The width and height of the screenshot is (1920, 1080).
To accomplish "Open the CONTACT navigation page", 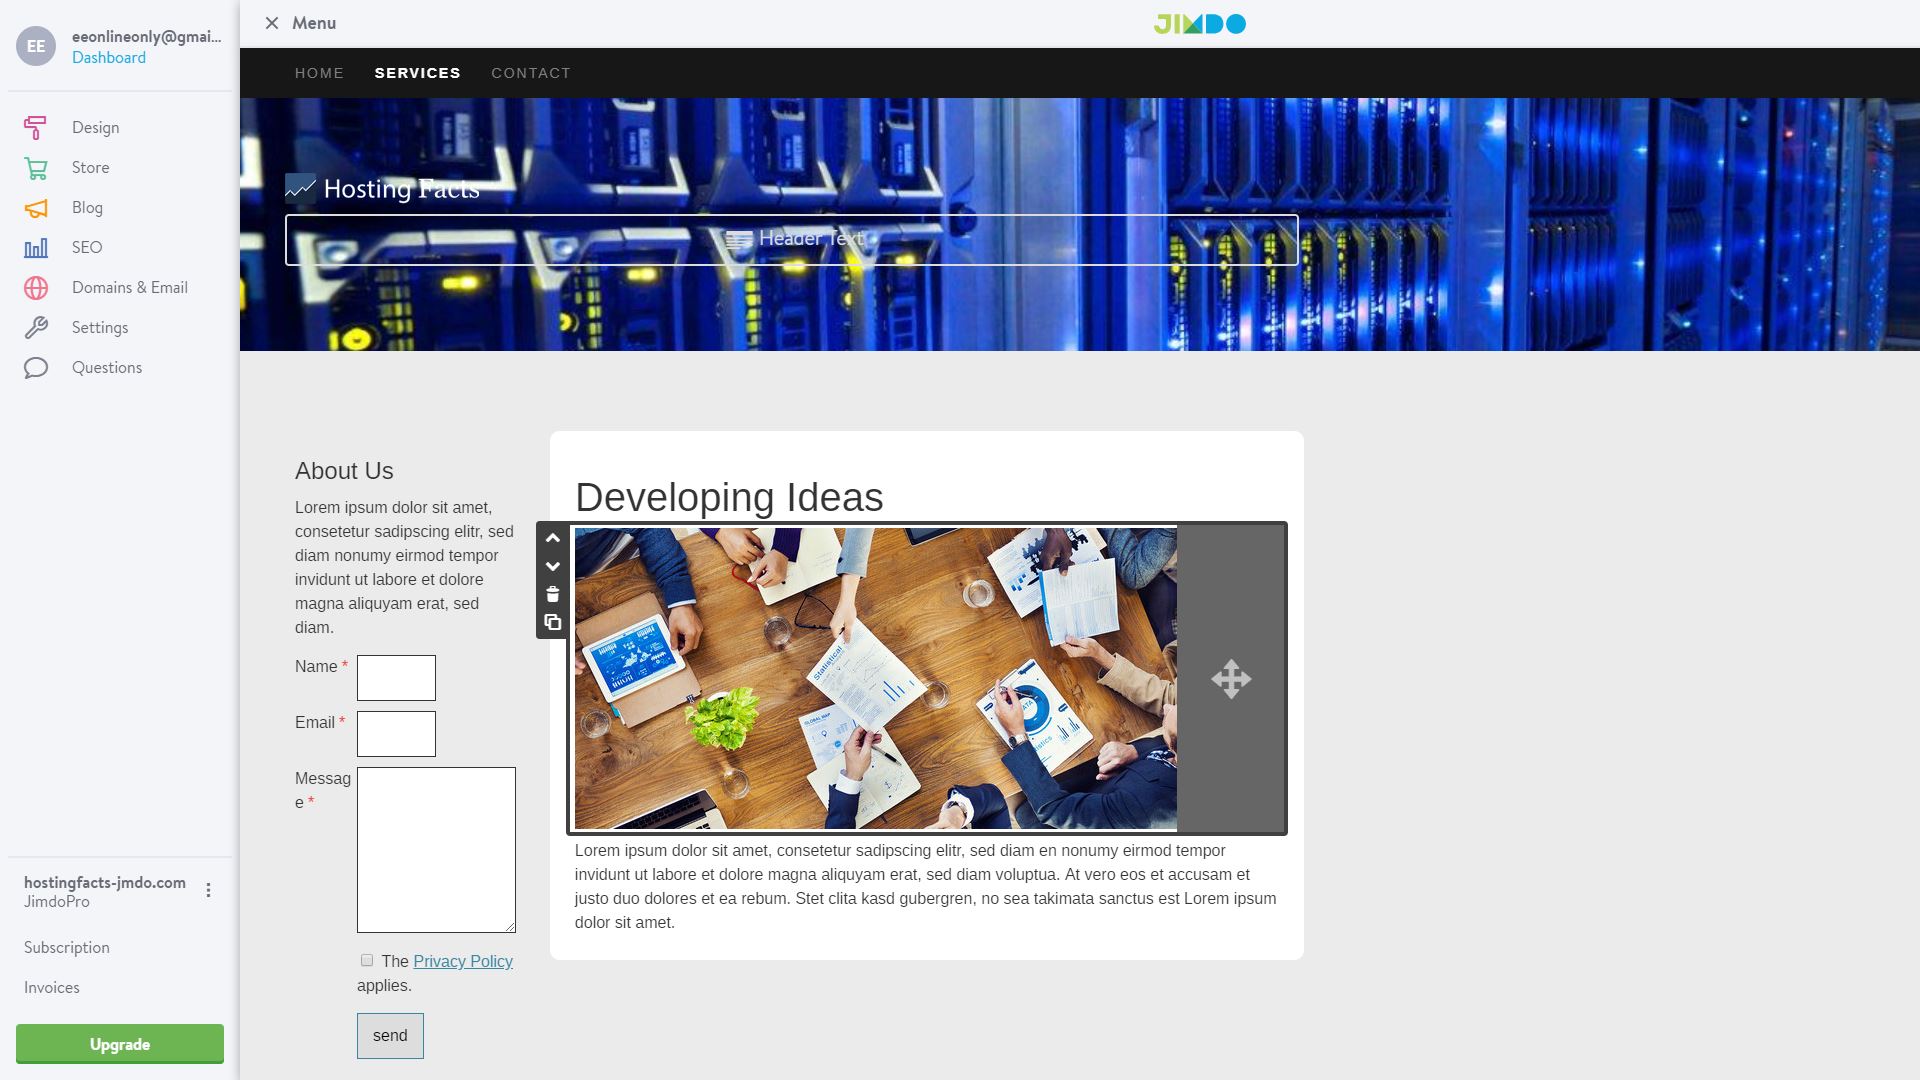I will 531,73.
